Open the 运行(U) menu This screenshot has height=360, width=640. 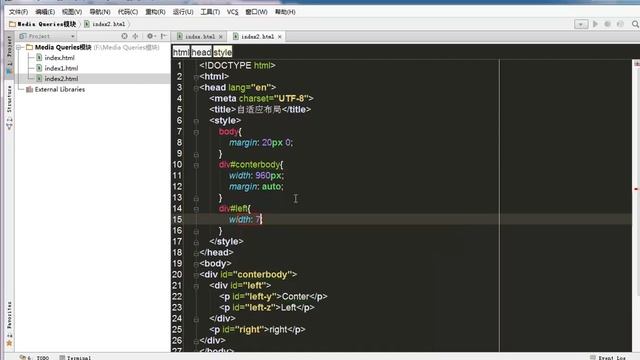183,12
